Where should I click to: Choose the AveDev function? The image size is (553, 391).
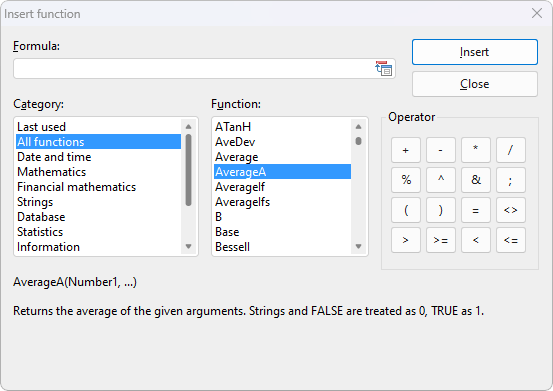tap(282, 142)
